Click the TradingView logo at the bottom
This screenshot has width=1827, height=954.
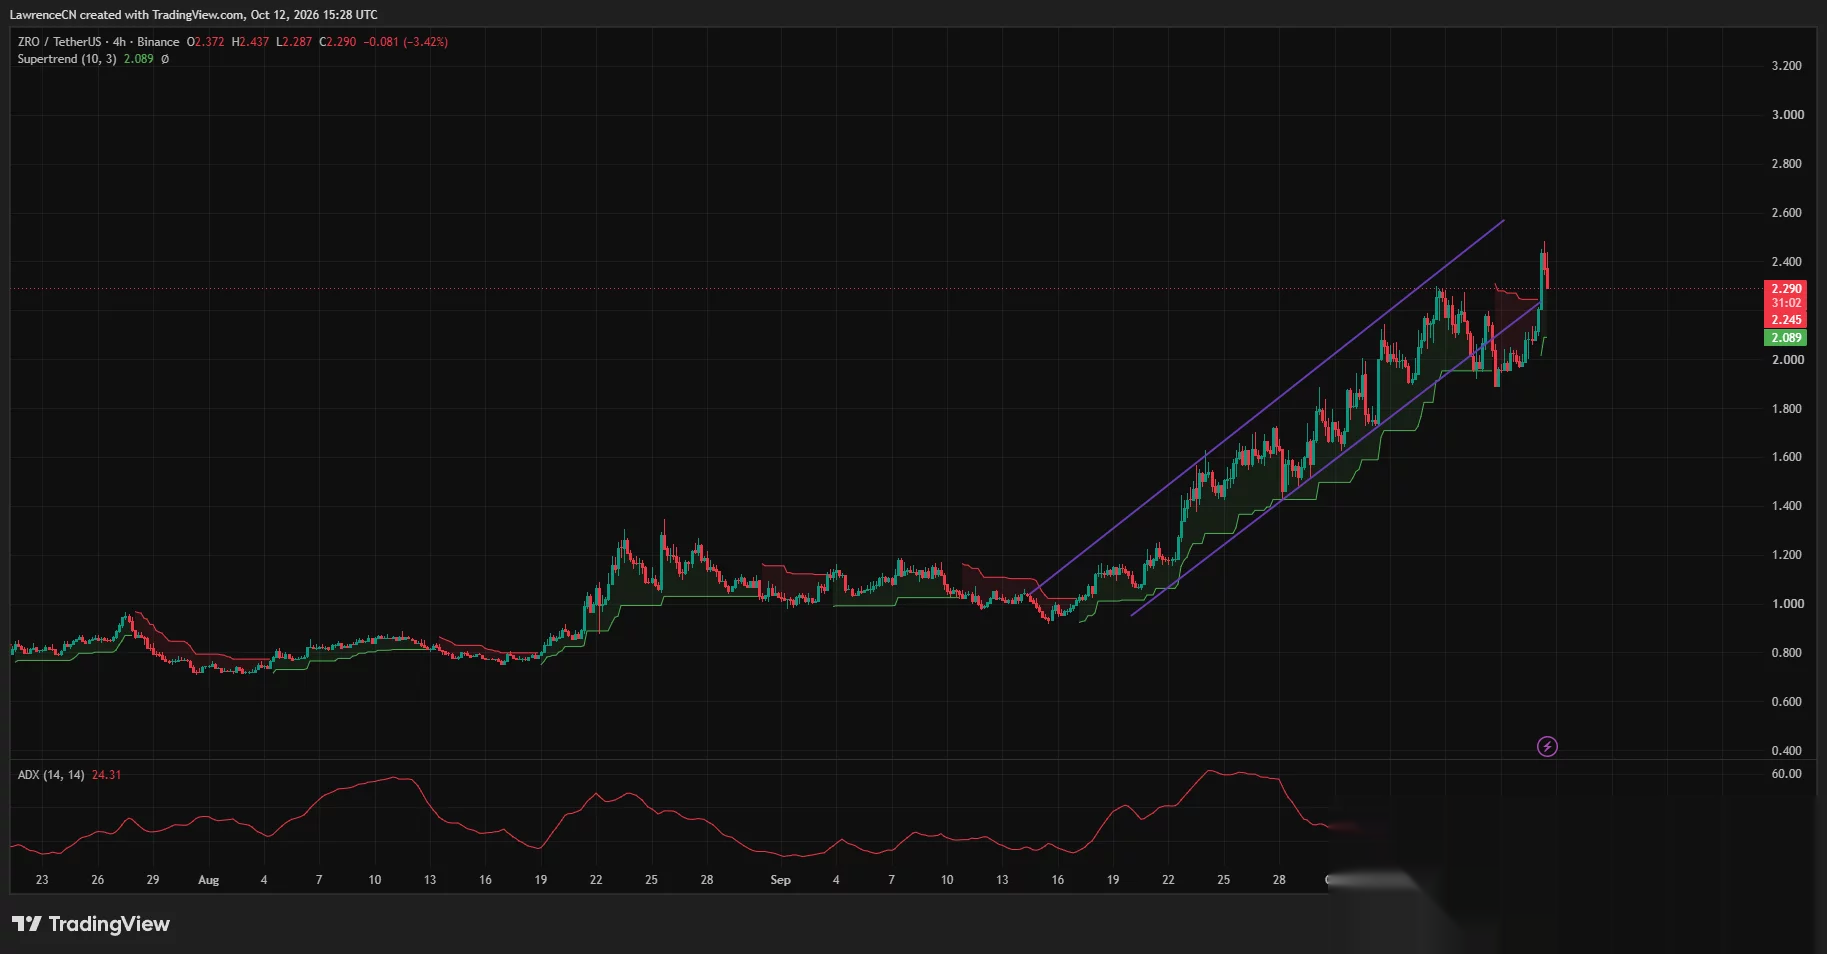click(91, 924)
